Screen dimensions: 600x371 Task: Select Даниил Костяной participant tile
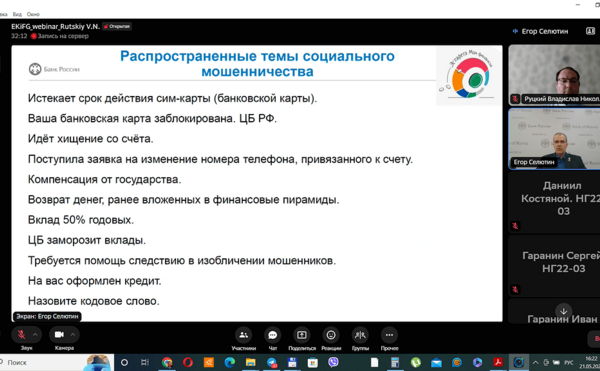pos(554,202)
